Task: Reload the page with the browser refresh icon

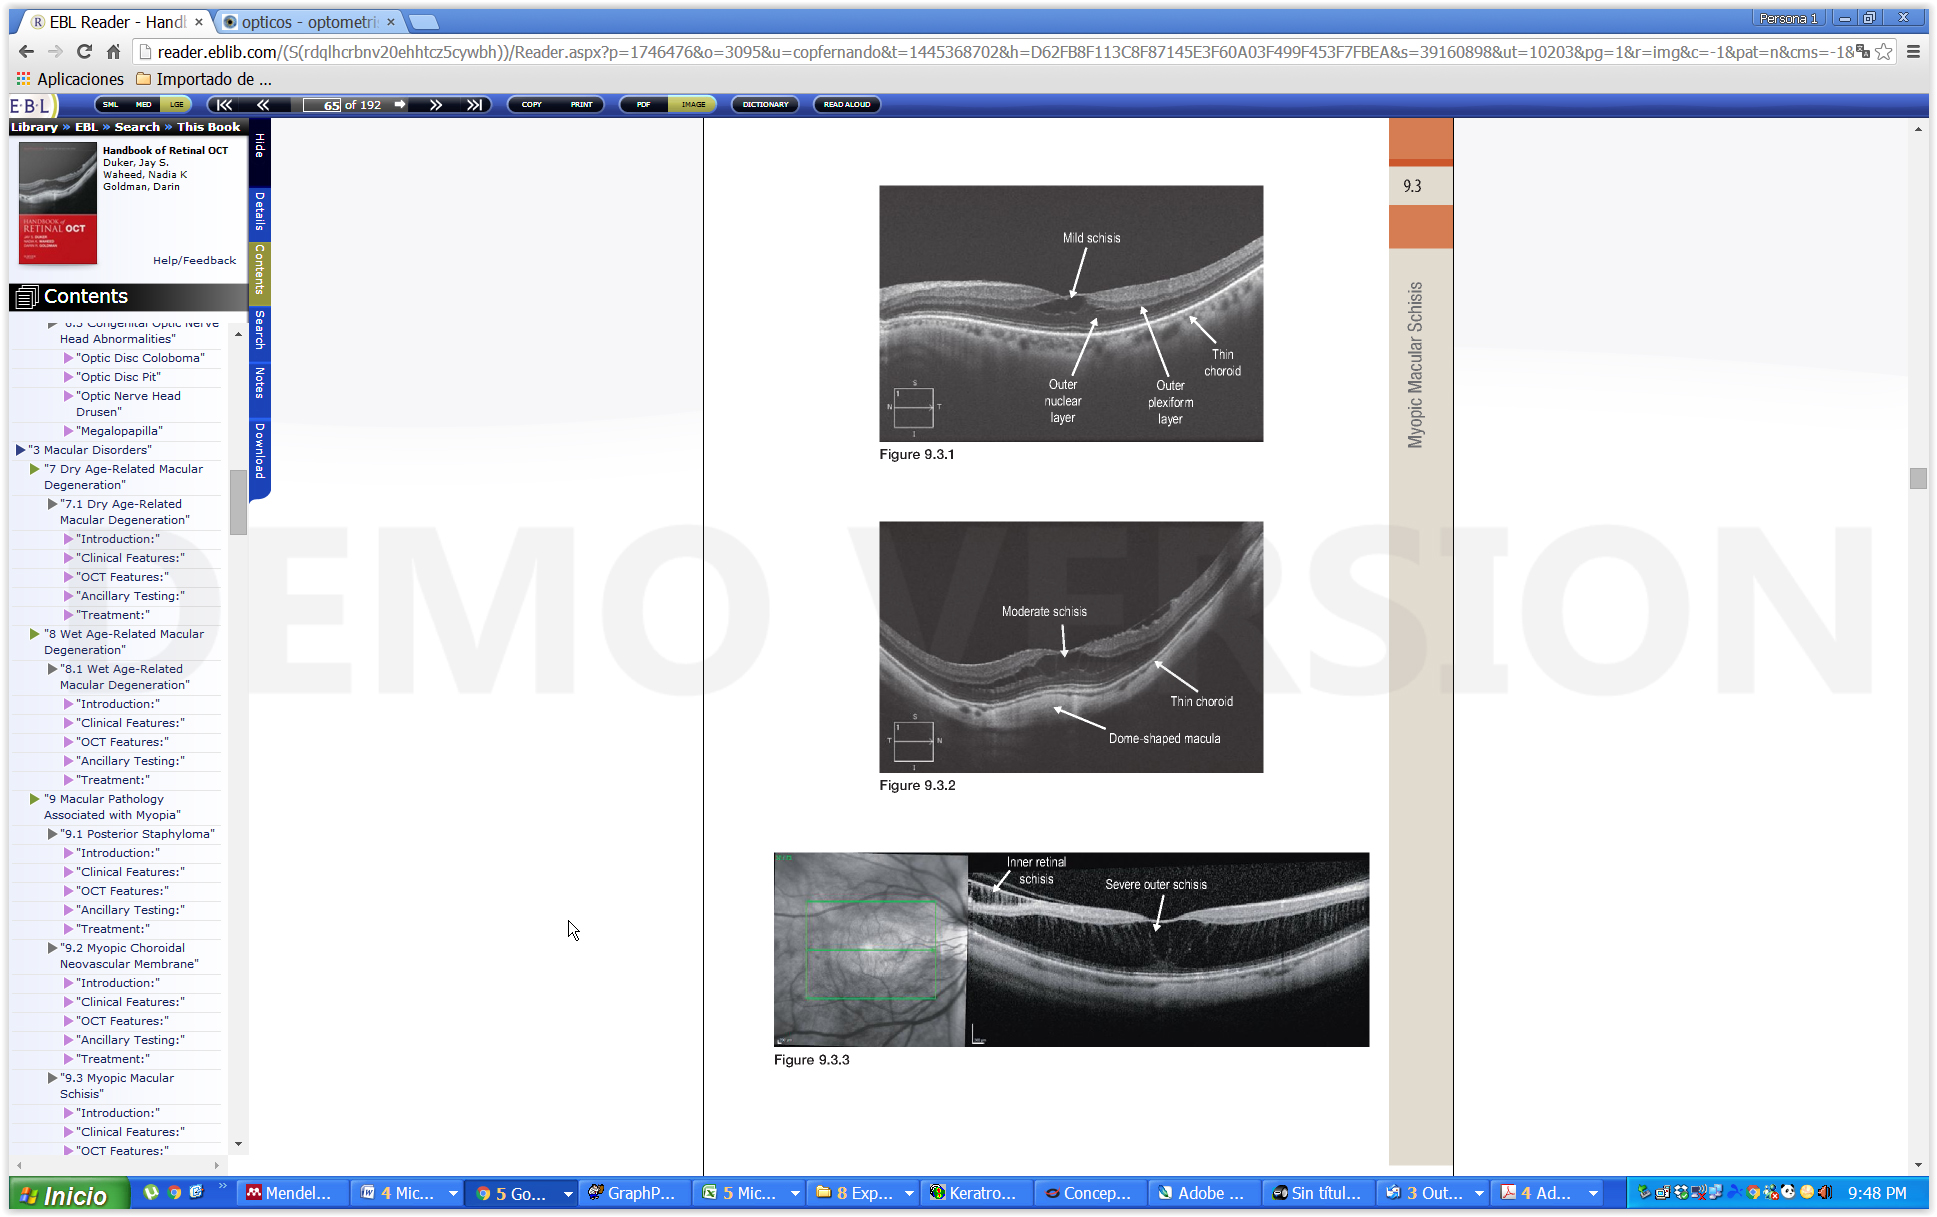Action: coord(84,51)
